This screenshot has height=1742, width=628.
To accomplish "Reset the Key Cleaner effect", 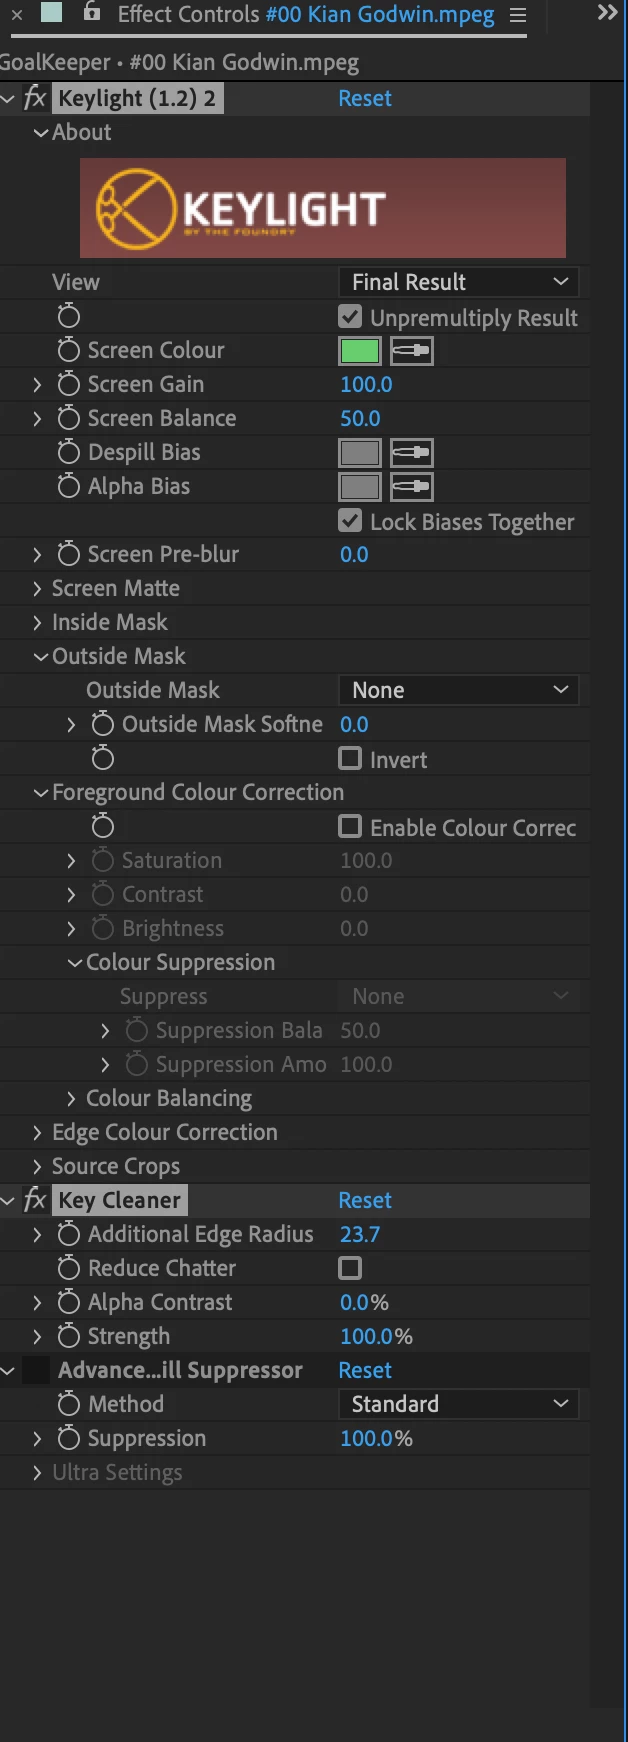I will 365,1200.
